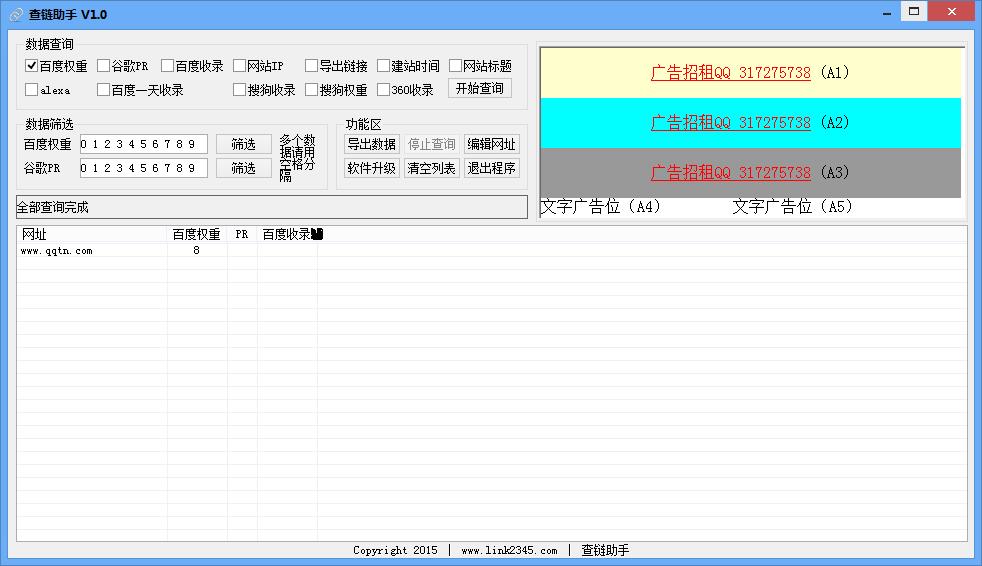Open 编辑网址 to edit URLs
982x566 pixels.
coord(492,144)
